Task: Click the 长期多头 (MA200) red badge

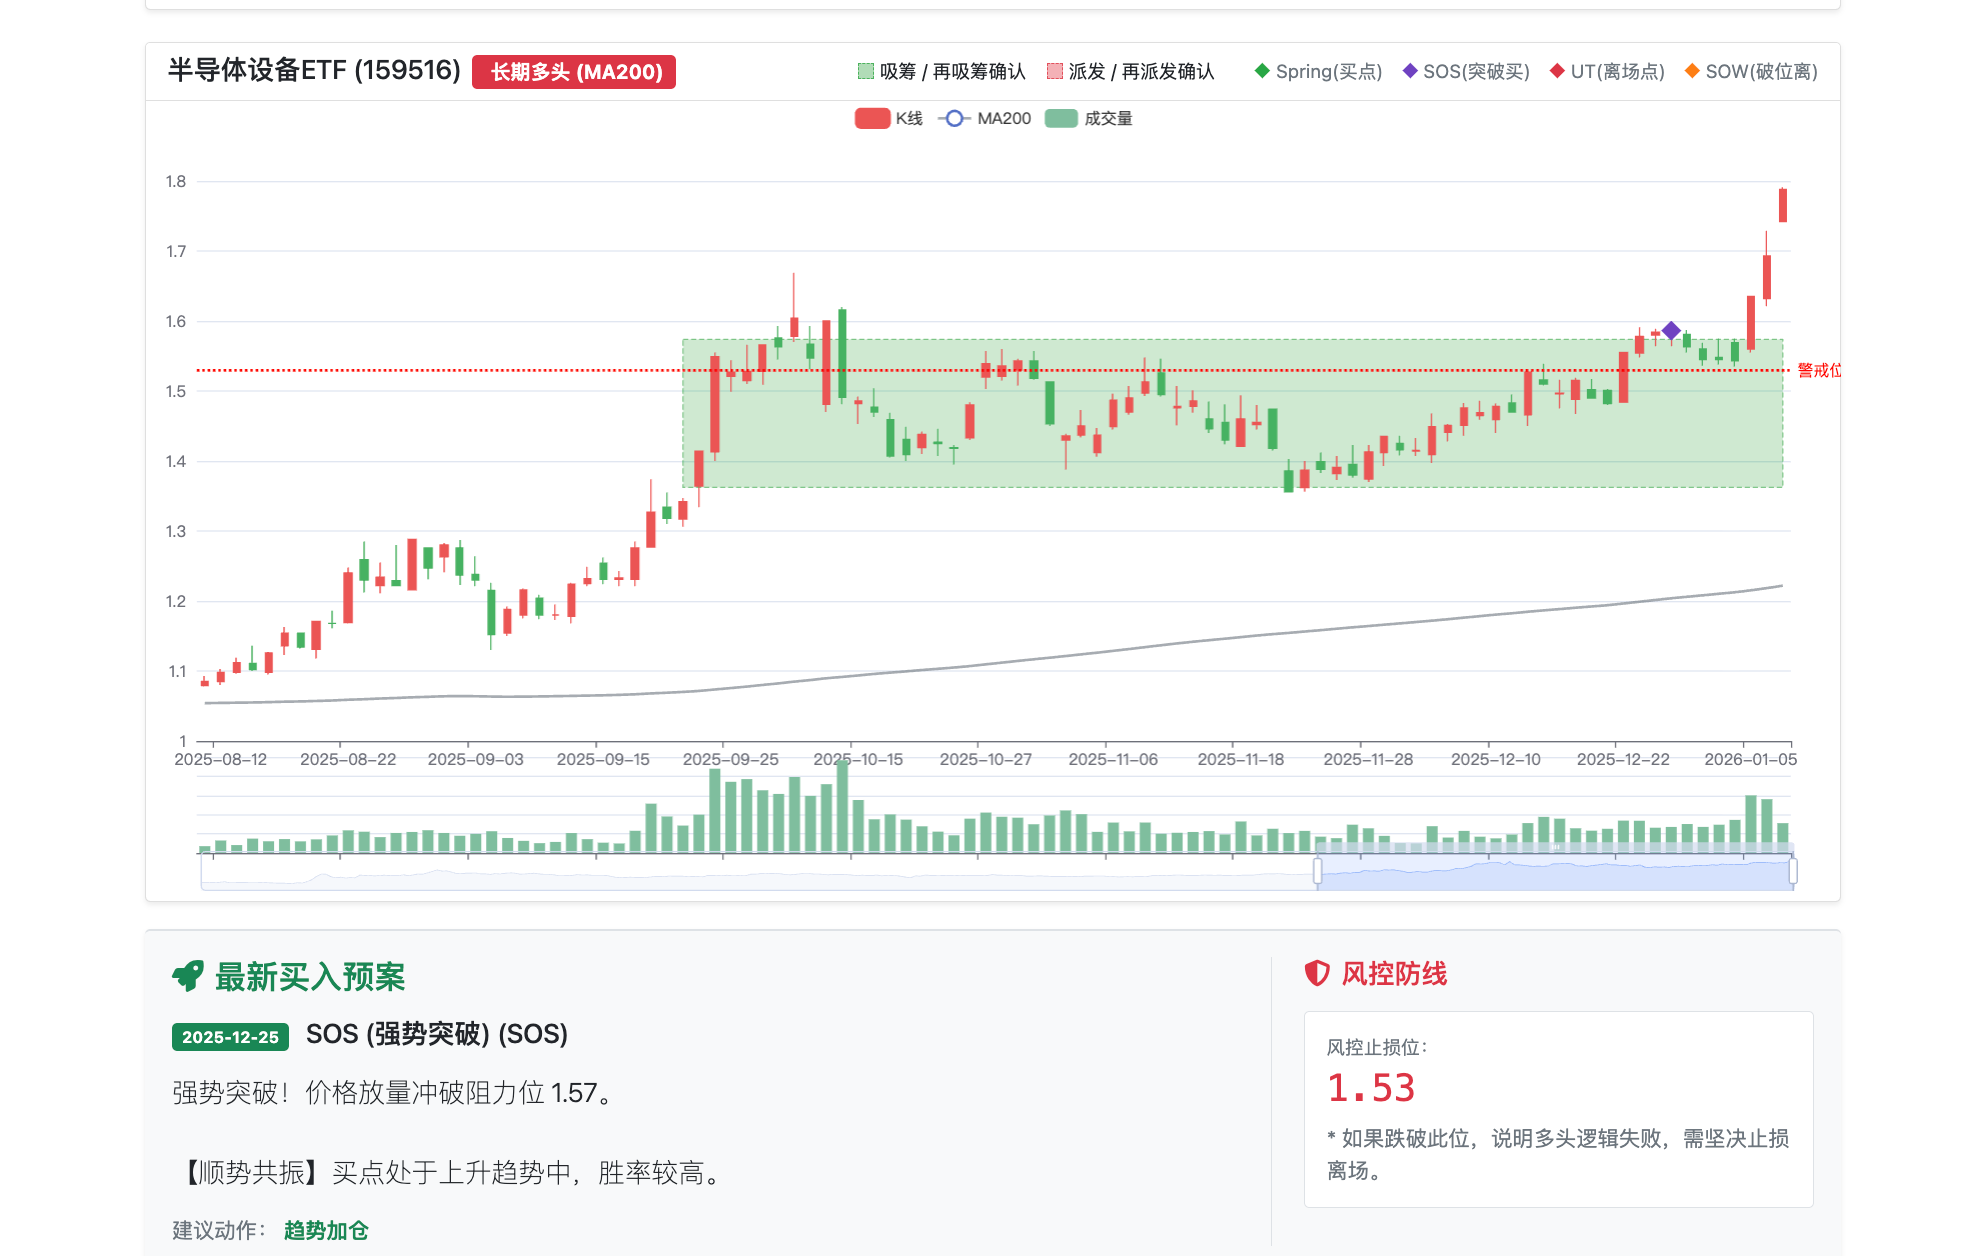Action: click(x=574, y=72)
